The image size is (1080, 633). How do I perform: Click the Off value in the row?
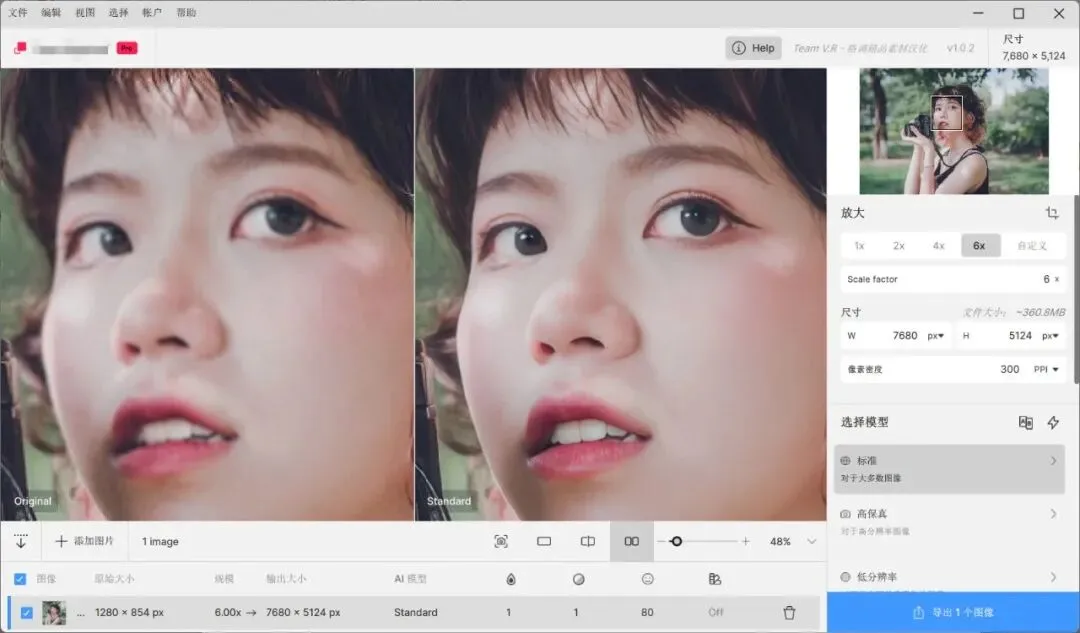pos(716,612)
